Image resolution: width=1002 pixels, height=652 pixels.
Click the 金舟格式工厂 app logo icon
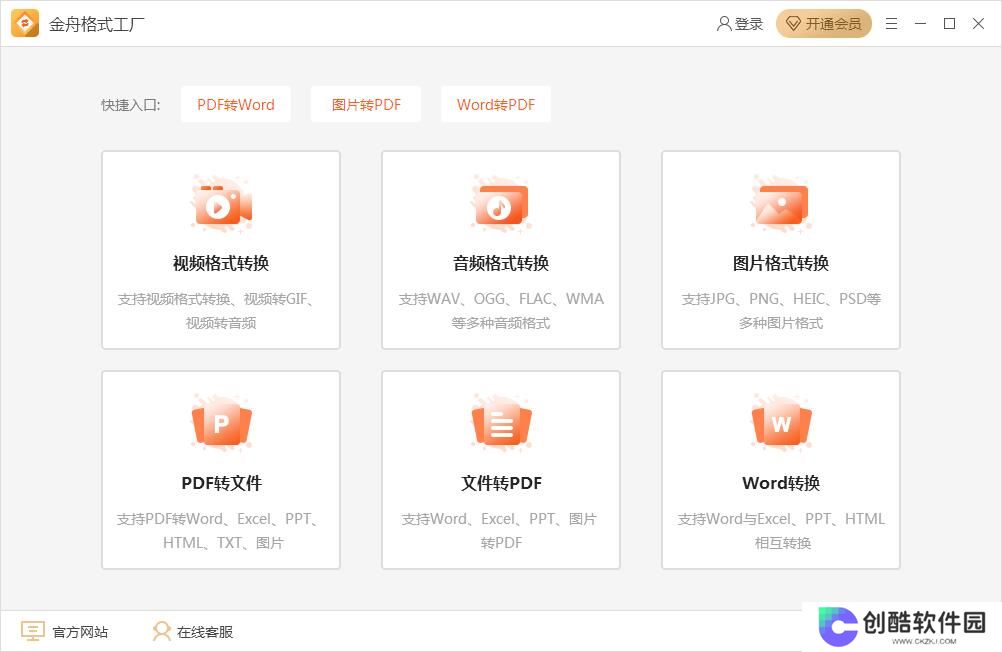click(x=25, y=24)
